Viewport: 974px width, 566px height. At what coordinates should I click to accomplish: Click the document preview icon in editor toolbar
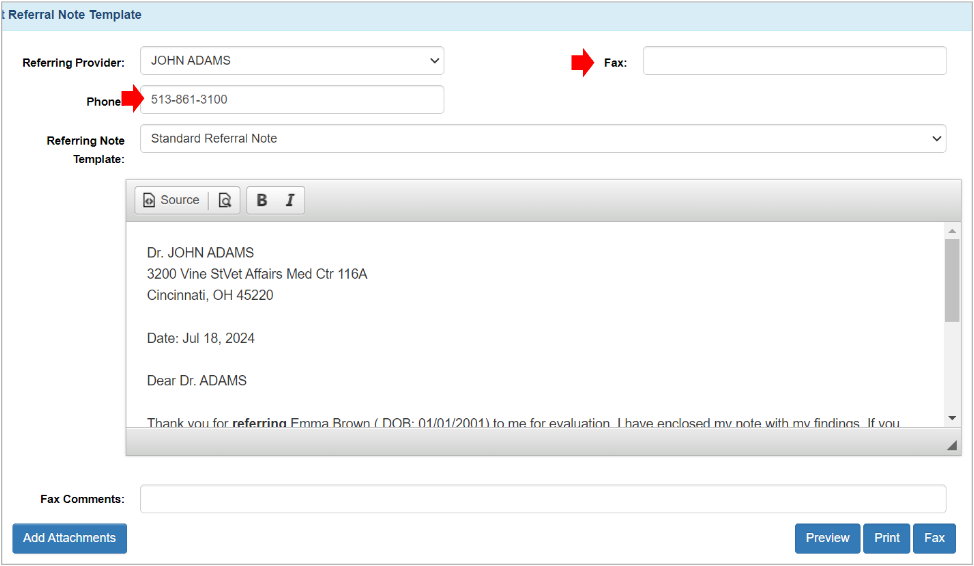[225, 200]
